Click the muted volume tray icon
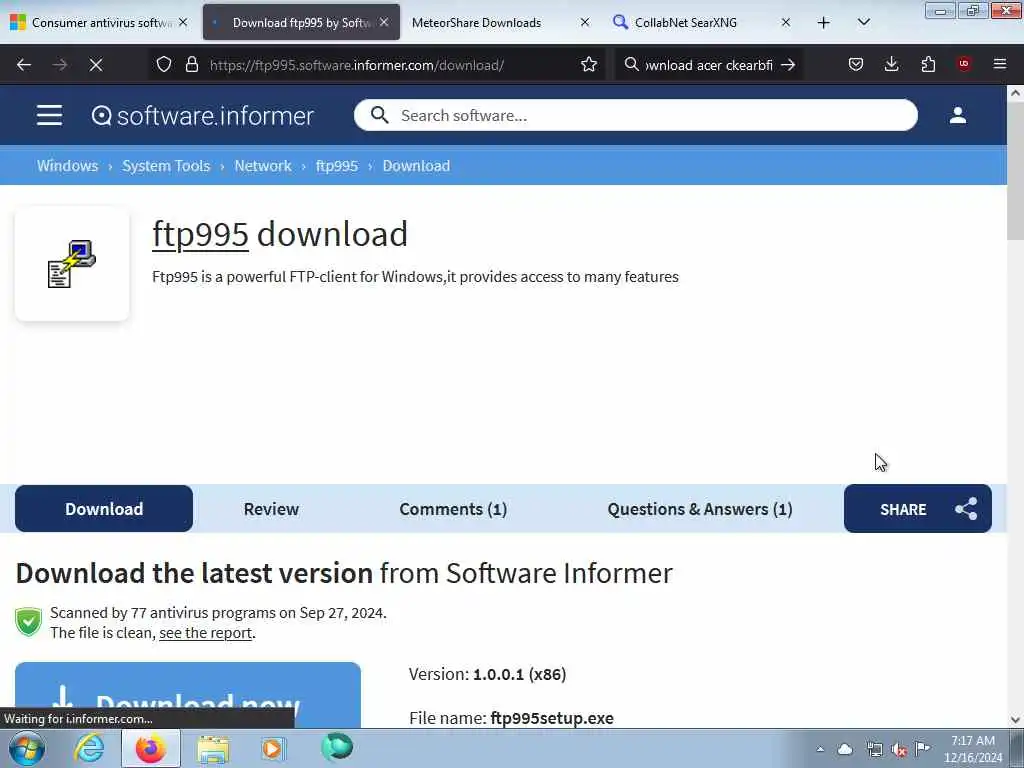 point(899,749)
